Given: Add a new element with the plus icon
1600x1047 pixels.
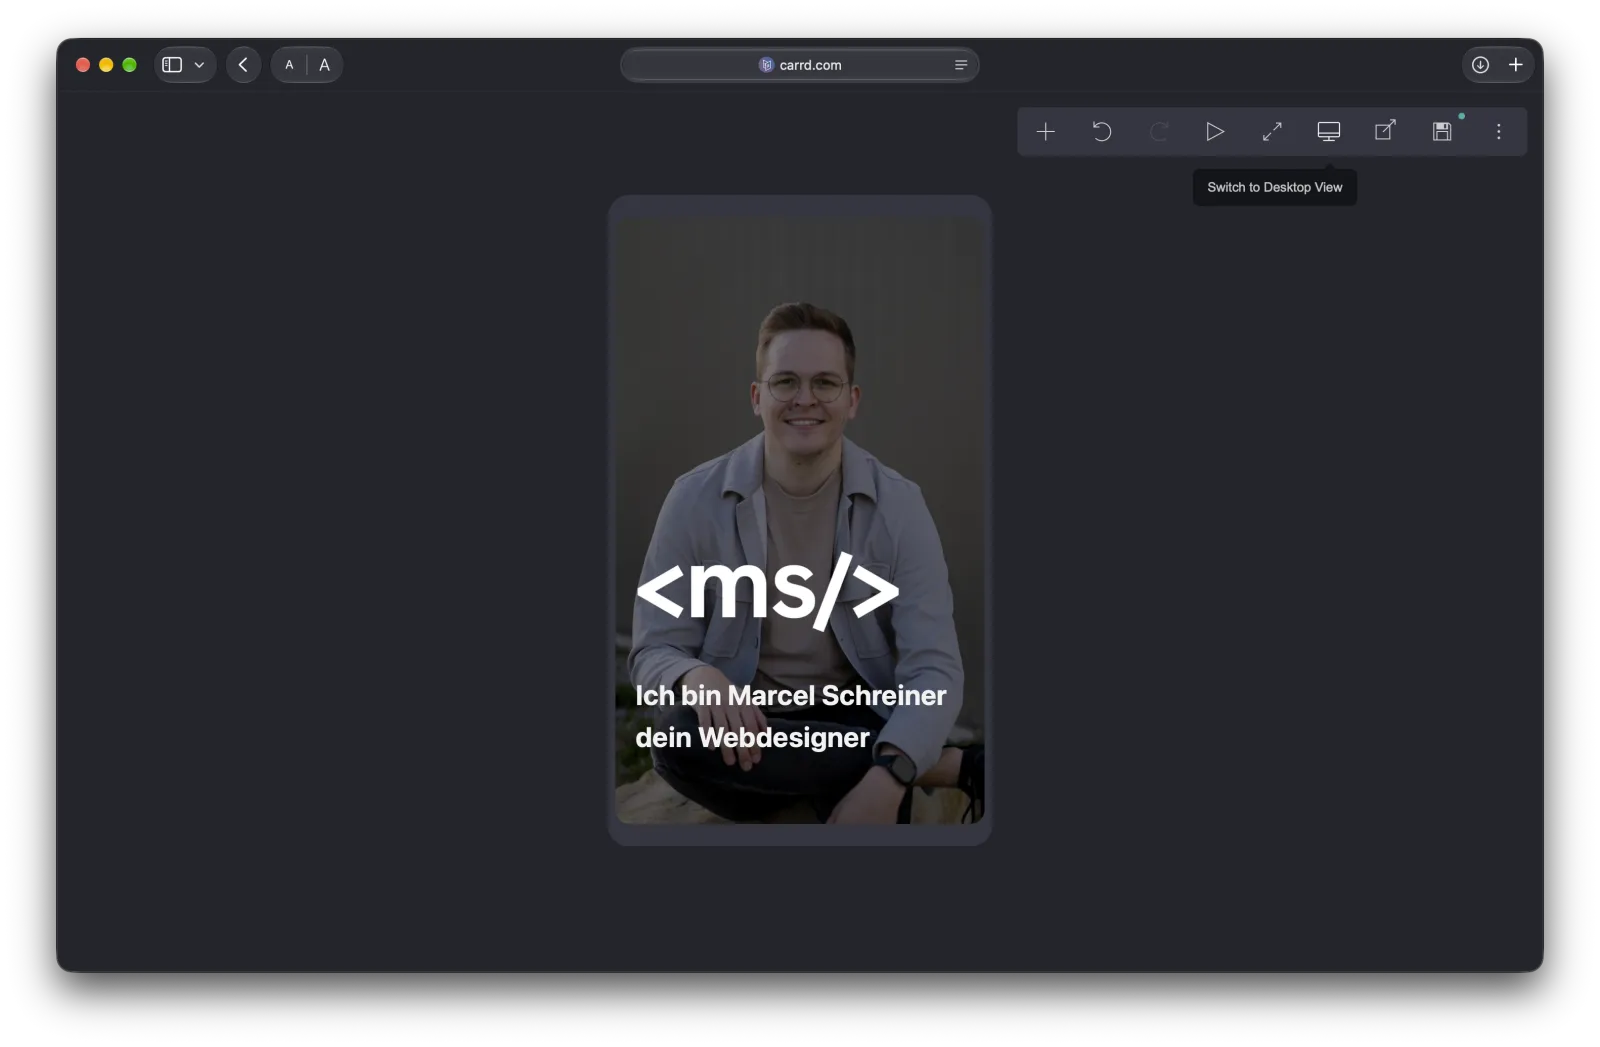Looking at the screenshot, I should 1045,132.
